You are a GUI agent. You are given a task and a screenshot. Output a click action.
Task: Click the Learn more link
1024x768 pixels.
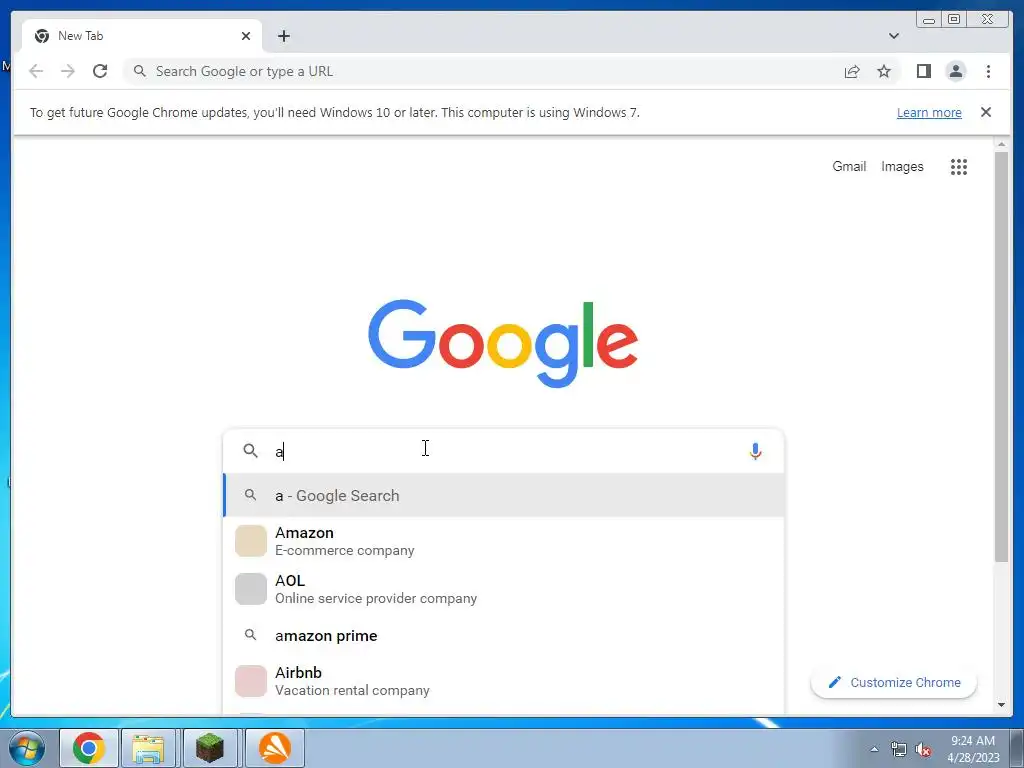point(929,112)
